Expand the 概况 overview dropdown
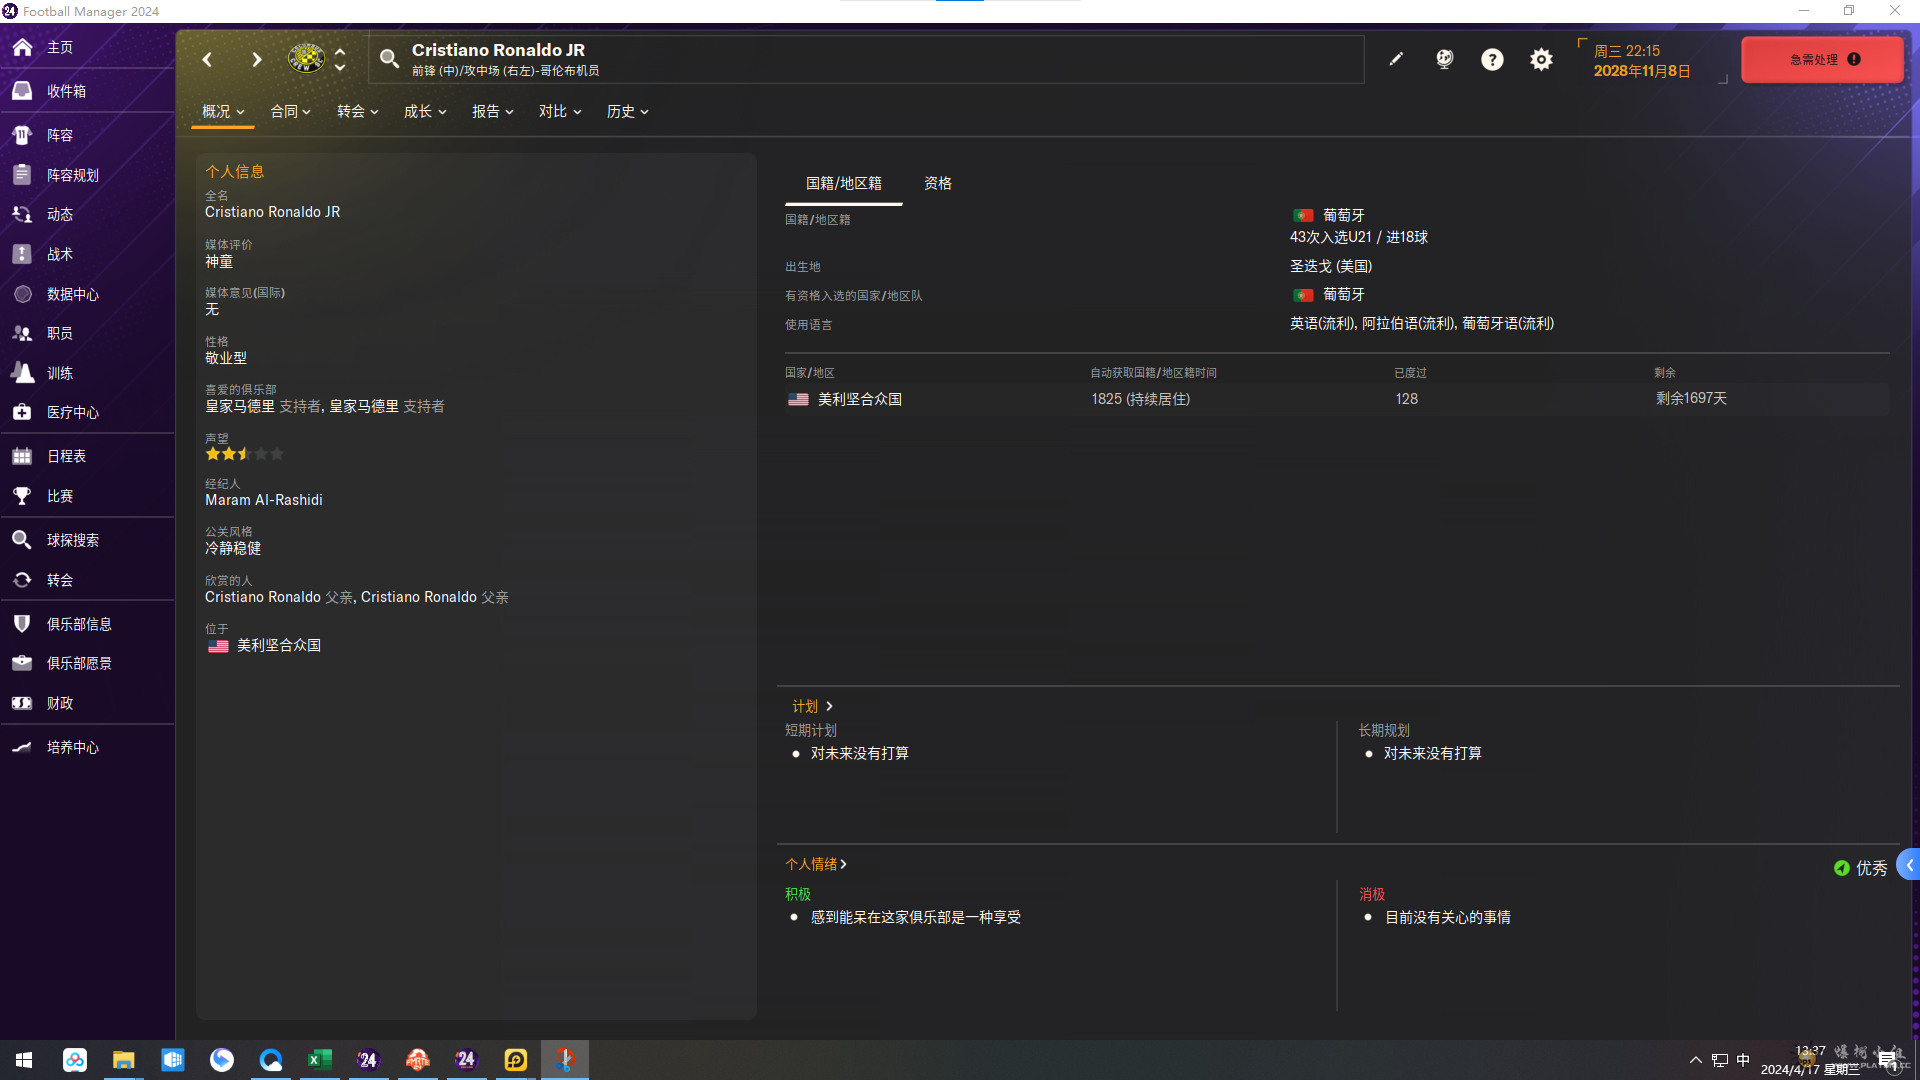The width and height of the screenshot is (1920, 1080). click(223, 111)
